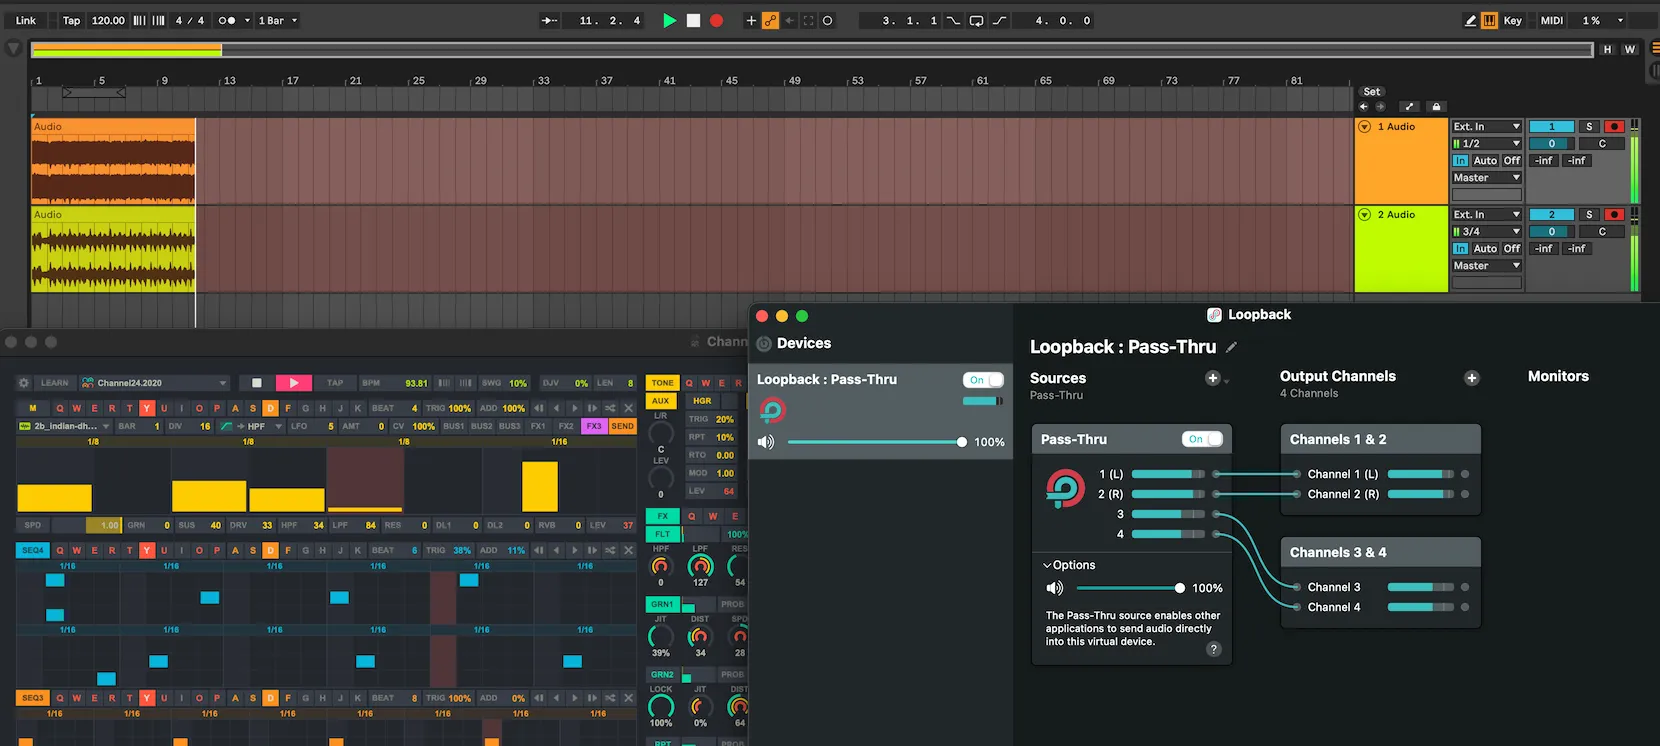Stop Ableton transport with the square stop button
The image size is (1660, 746).
693,20
